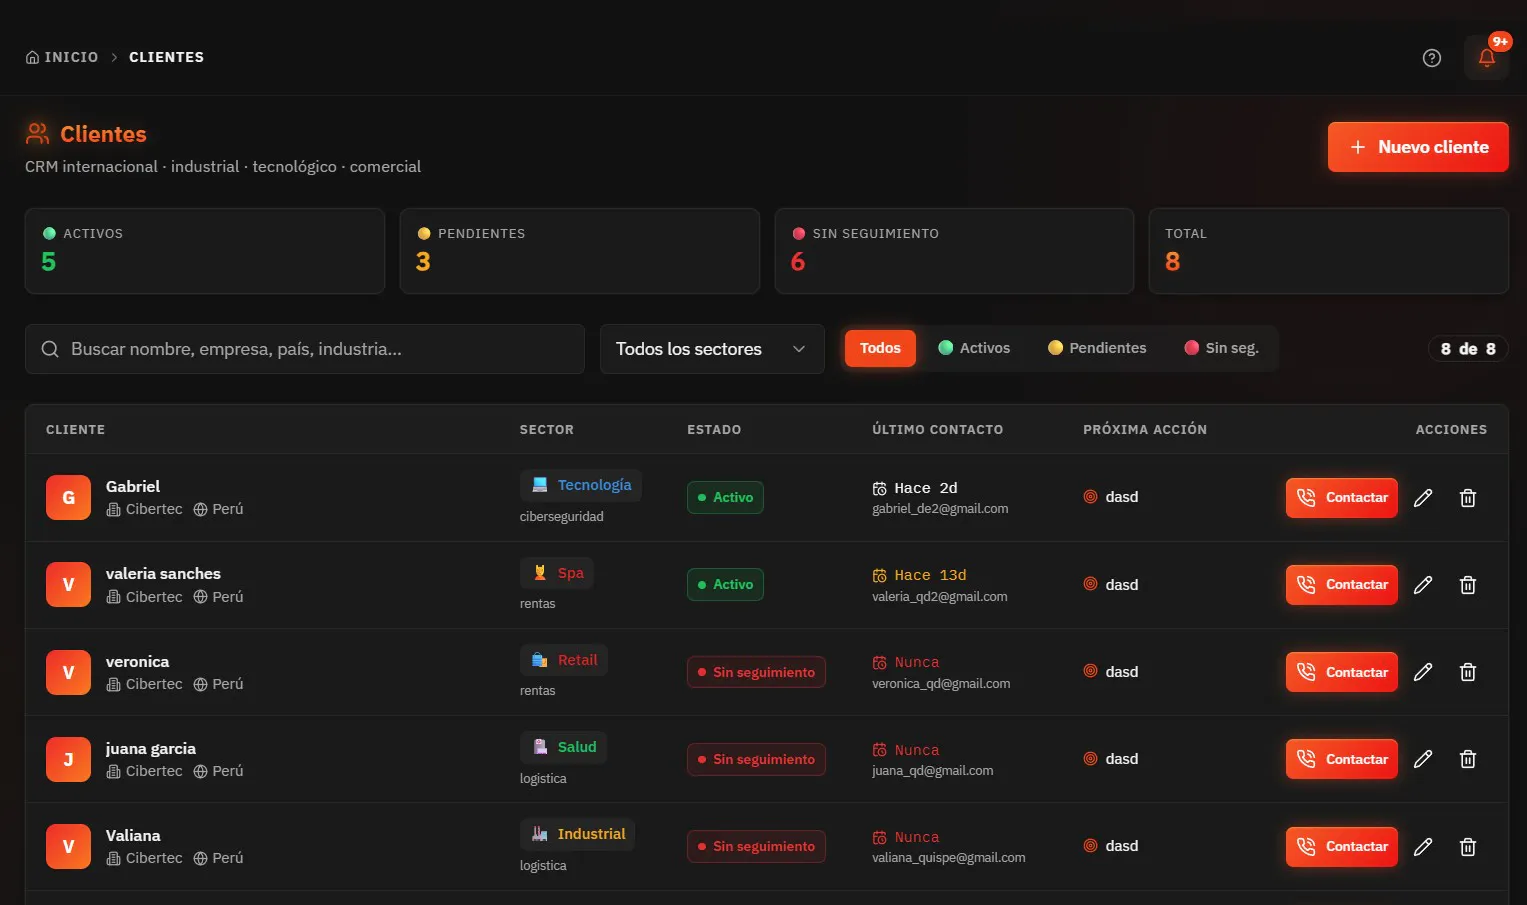Image resolution: width=1527 pixels, height=905 pixels.
Task: Filter list by Sin seg. status
Action: [1221, 348]
